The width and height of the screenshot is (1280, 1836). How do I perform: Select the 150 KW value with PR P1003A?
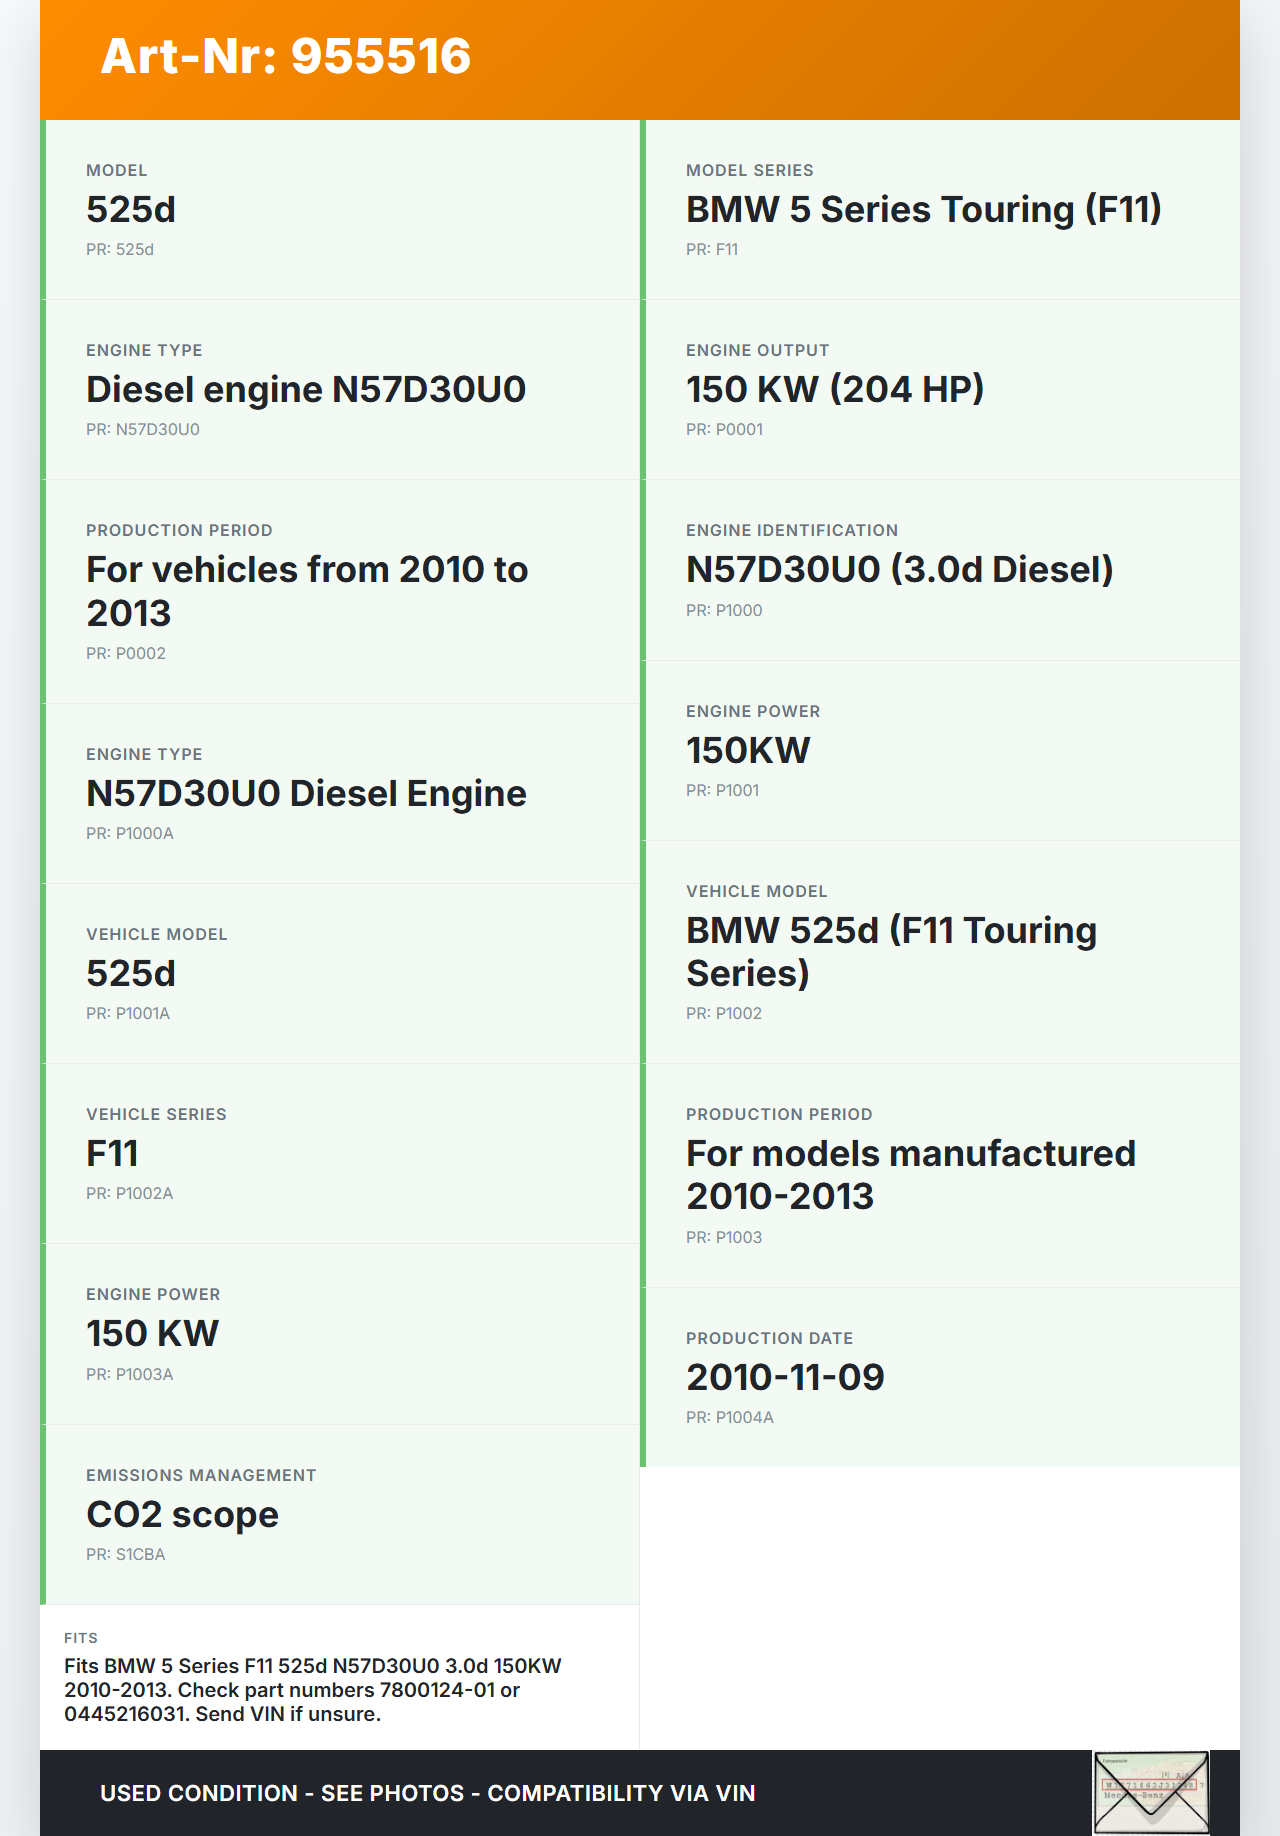152,1334
